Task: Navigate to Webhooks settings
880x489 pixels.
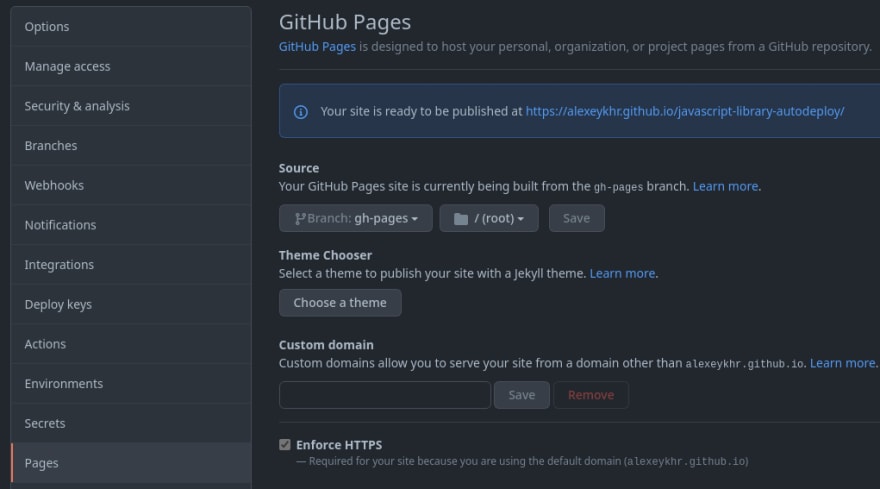Action: pos(131,185)
